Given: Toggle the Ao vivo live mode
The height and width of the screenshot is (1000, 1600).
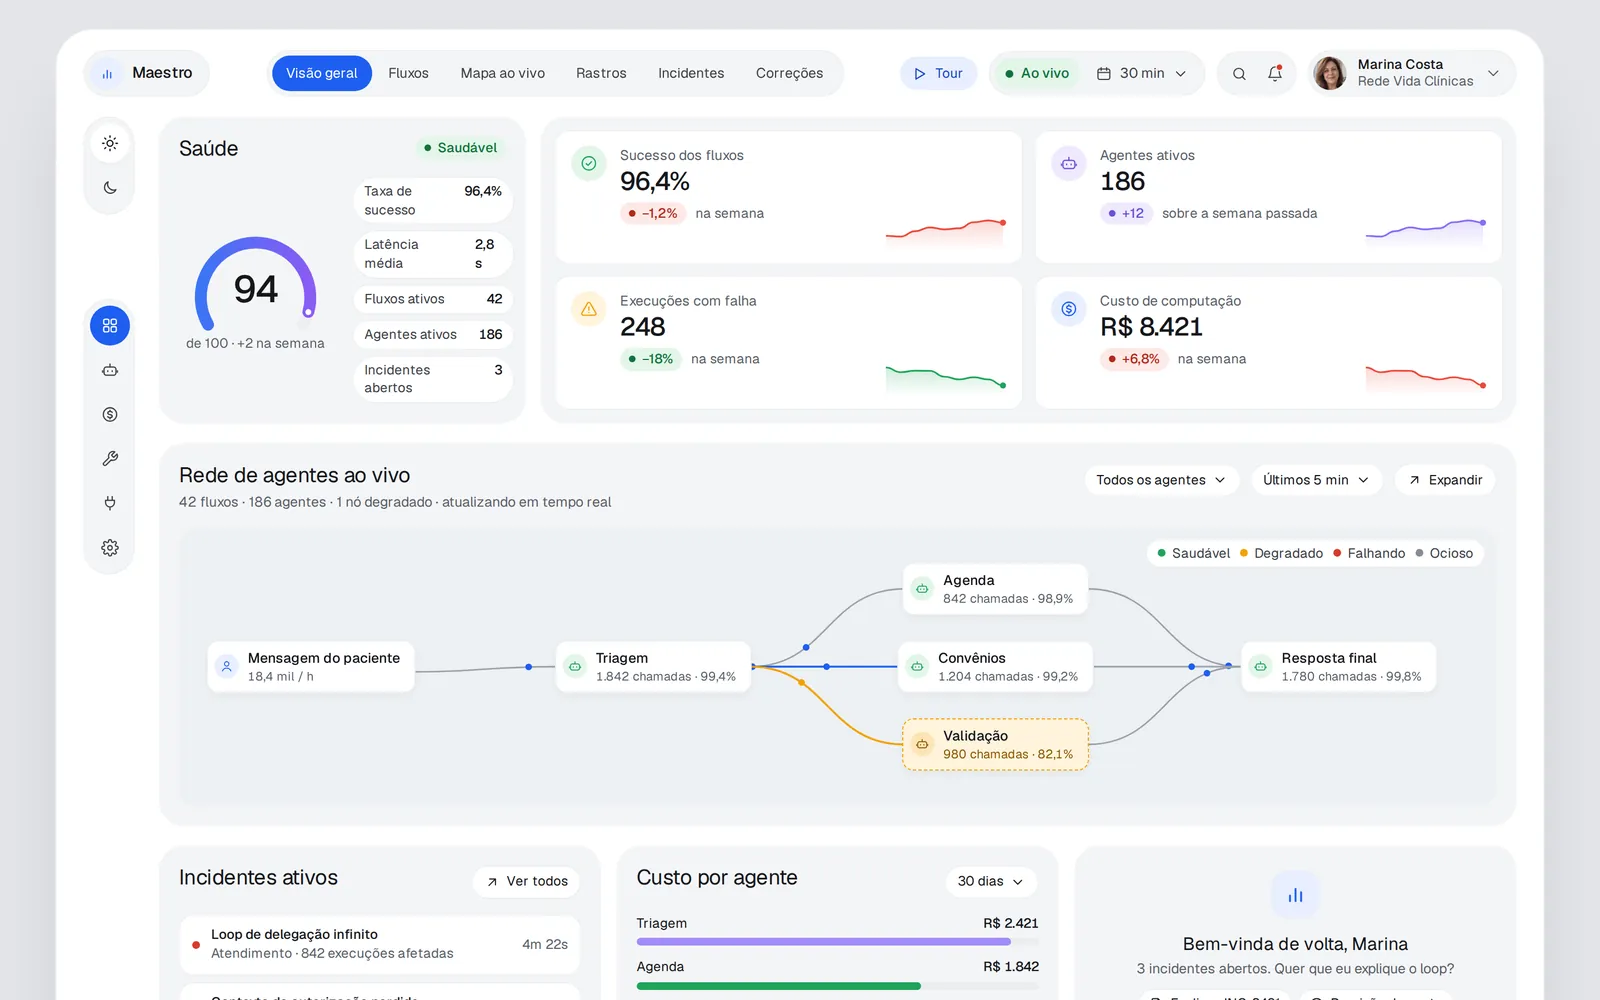Looking at the screenshot, I should click(x=1036, y=73).
